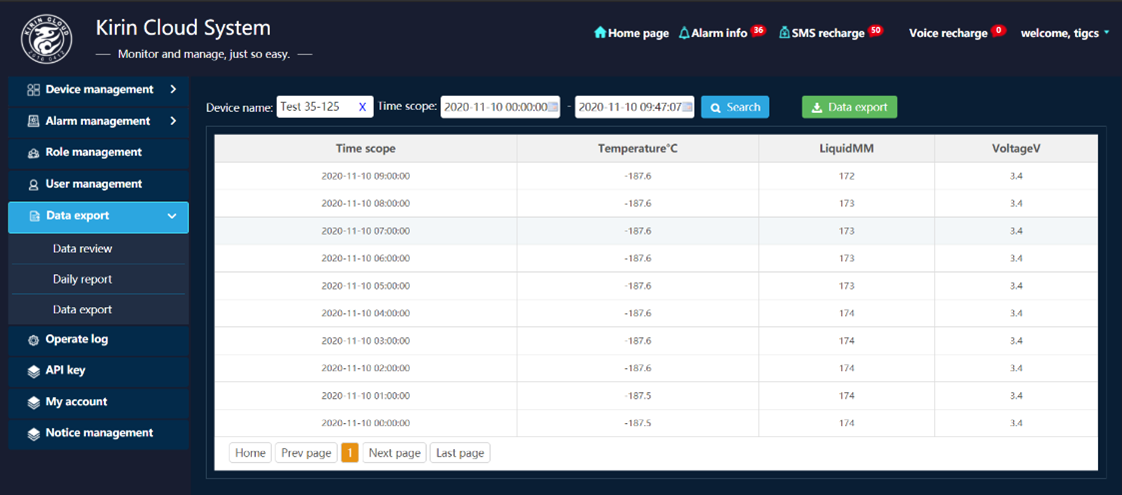Clear device name with the X icon

(362, 107)
